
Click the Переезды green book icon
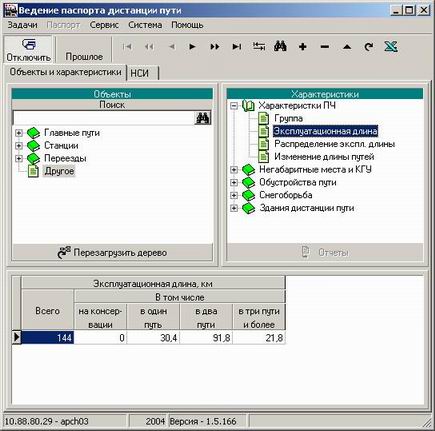point(33,158)
